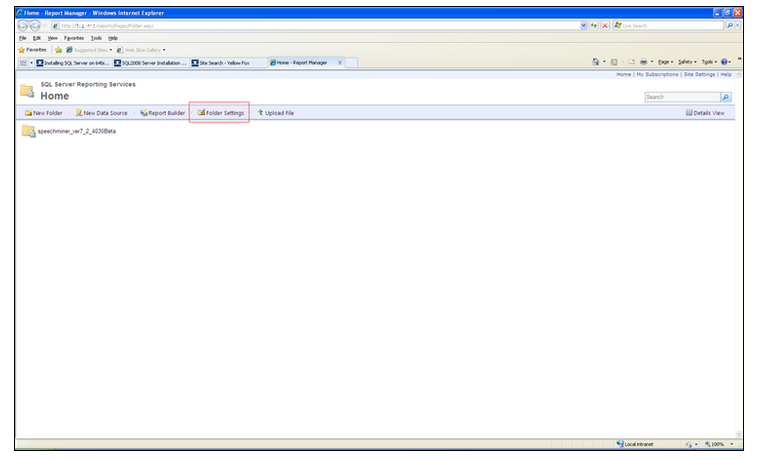The width and height of the screenshot is (757, 460).
Task: Open Folder Settings
Action: point(221,113)
